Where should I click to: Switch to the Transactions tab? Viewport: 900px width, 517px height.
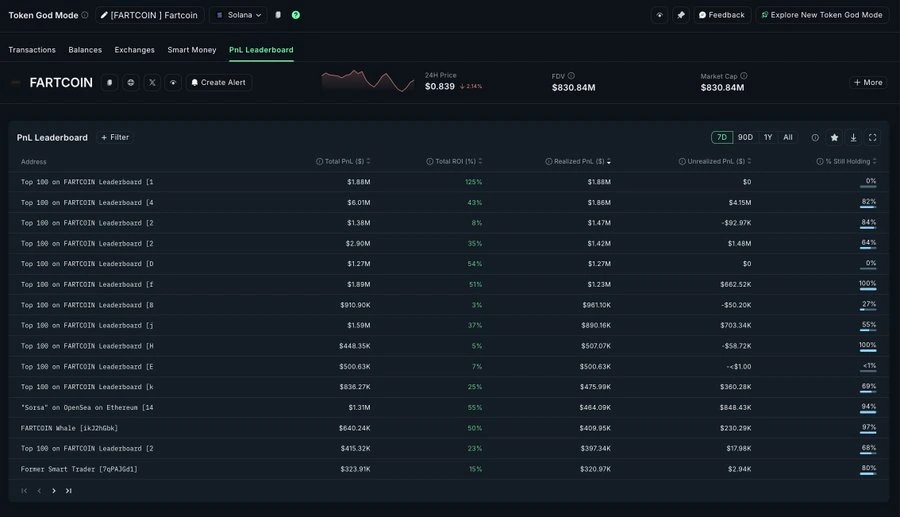pyautogui.click(x=32, y=50)
